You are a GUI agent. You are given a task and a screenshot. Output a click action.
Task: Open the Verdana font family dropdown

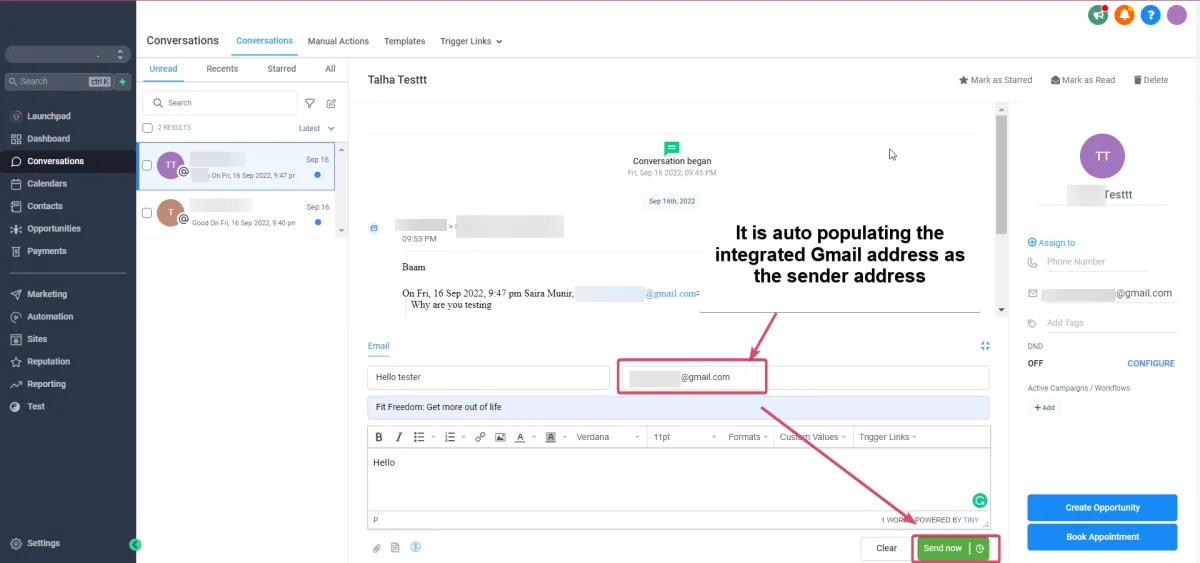click(608, 437)
